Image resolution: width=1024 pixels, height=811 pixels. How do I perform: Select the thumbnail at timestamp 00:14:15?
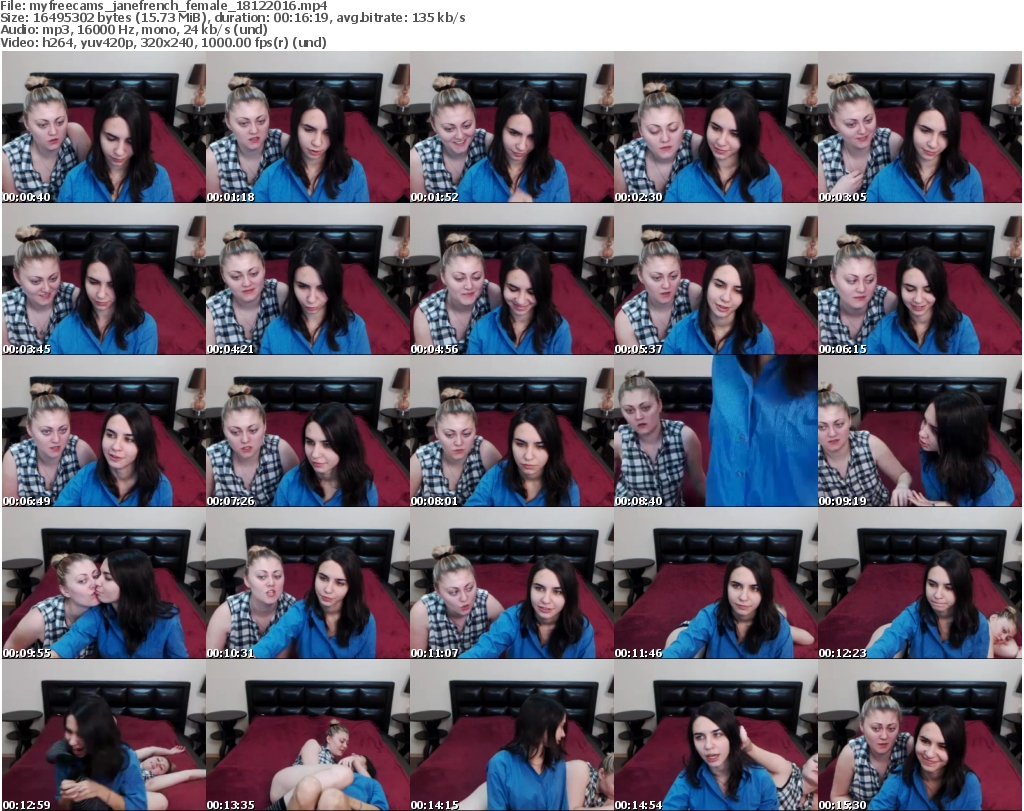(x=511, y=735)
